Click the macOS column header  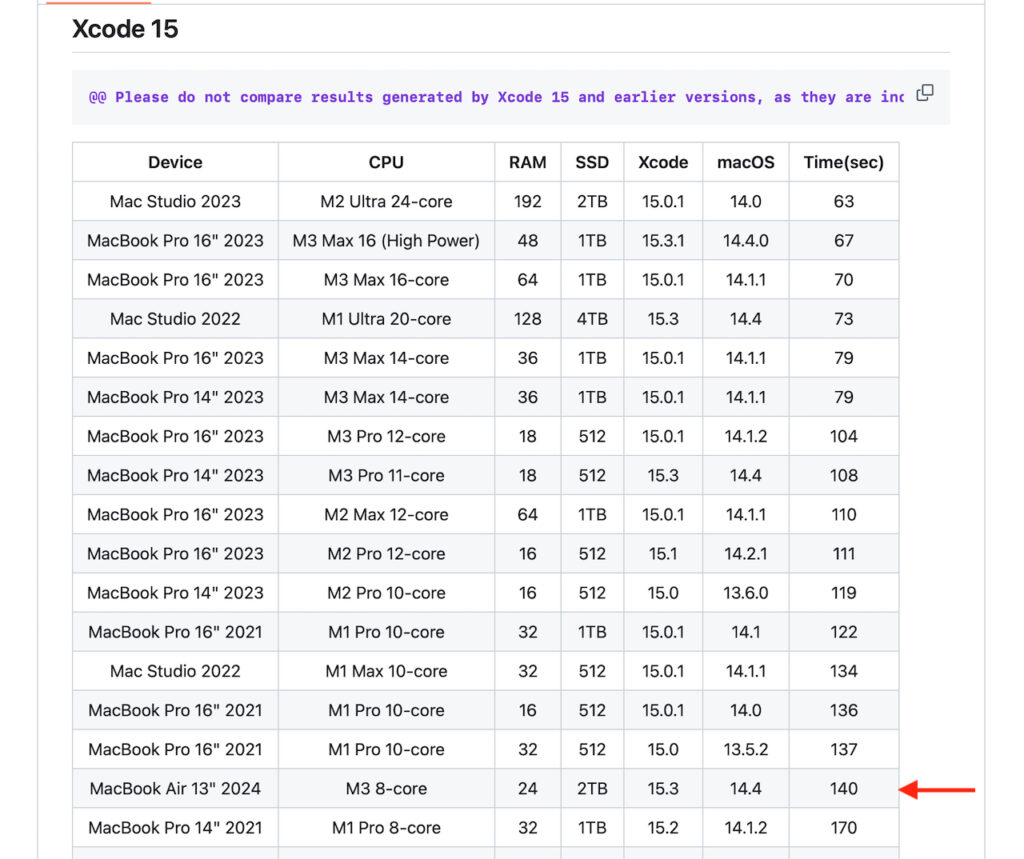tap(745, 162)
